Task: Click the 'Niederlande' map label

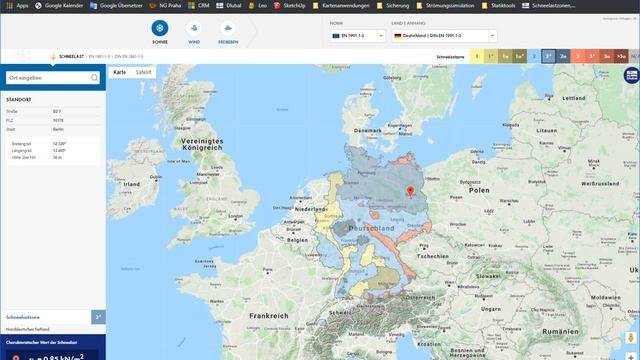Action: (311, 209)
